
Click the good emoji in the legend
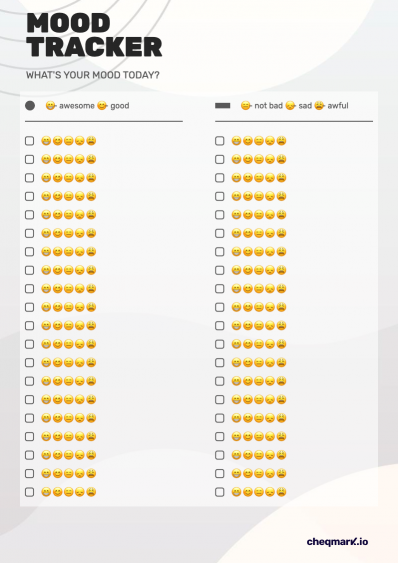tap(102, 106)
